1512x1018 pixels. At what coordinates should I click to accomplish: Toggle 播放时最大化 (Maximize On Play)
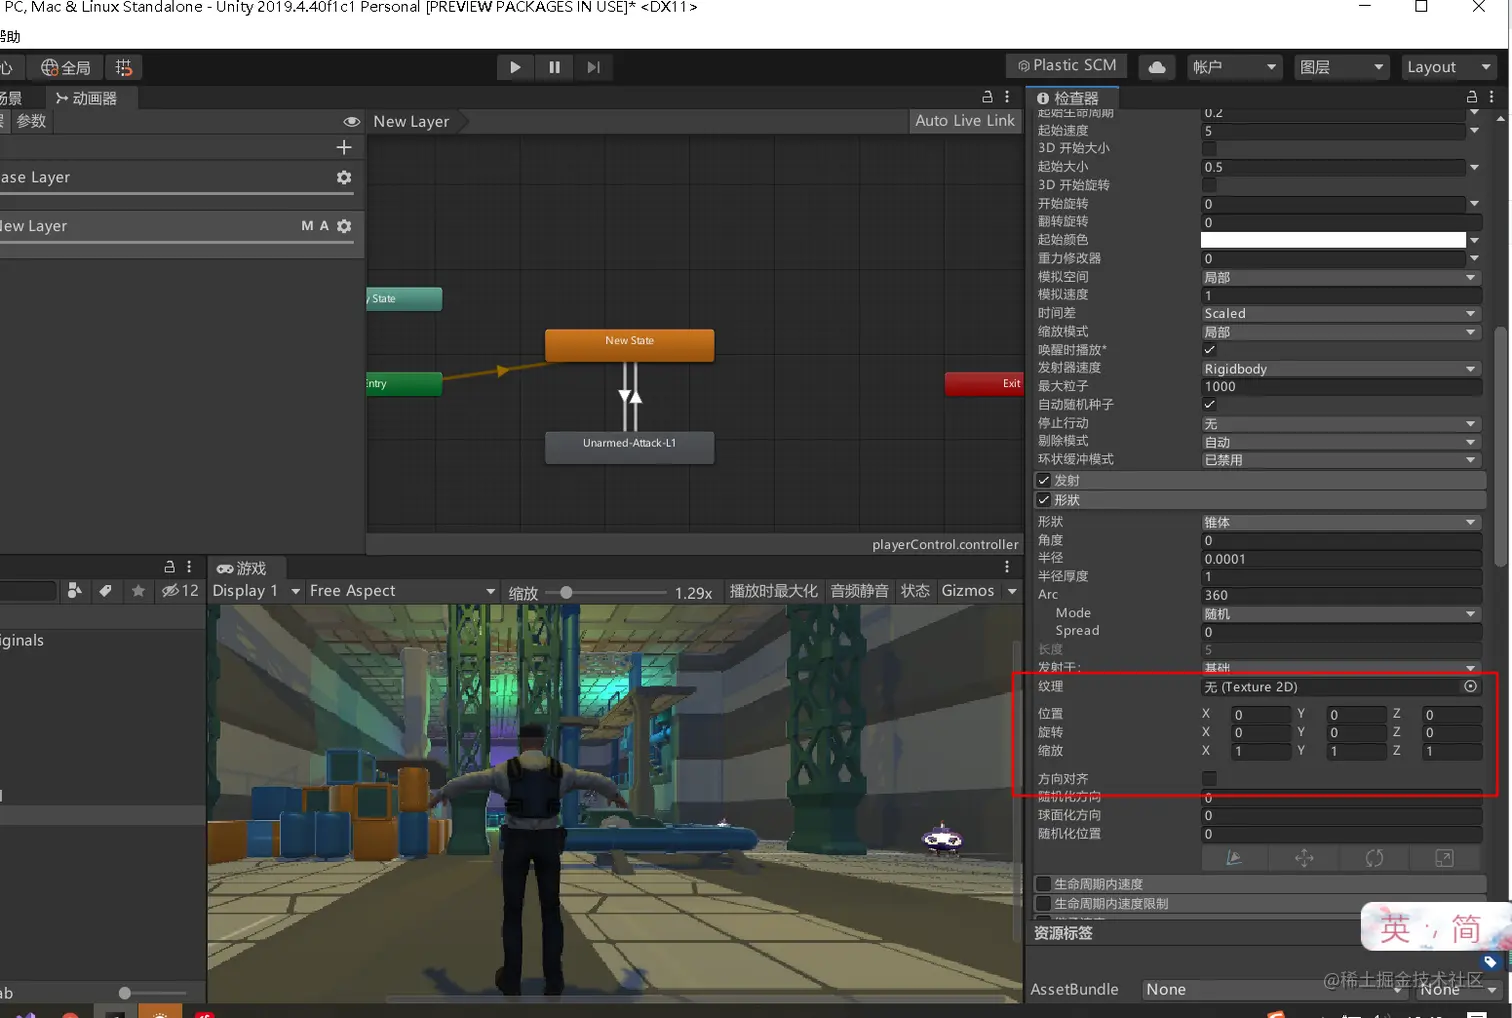tap(774, 591)
